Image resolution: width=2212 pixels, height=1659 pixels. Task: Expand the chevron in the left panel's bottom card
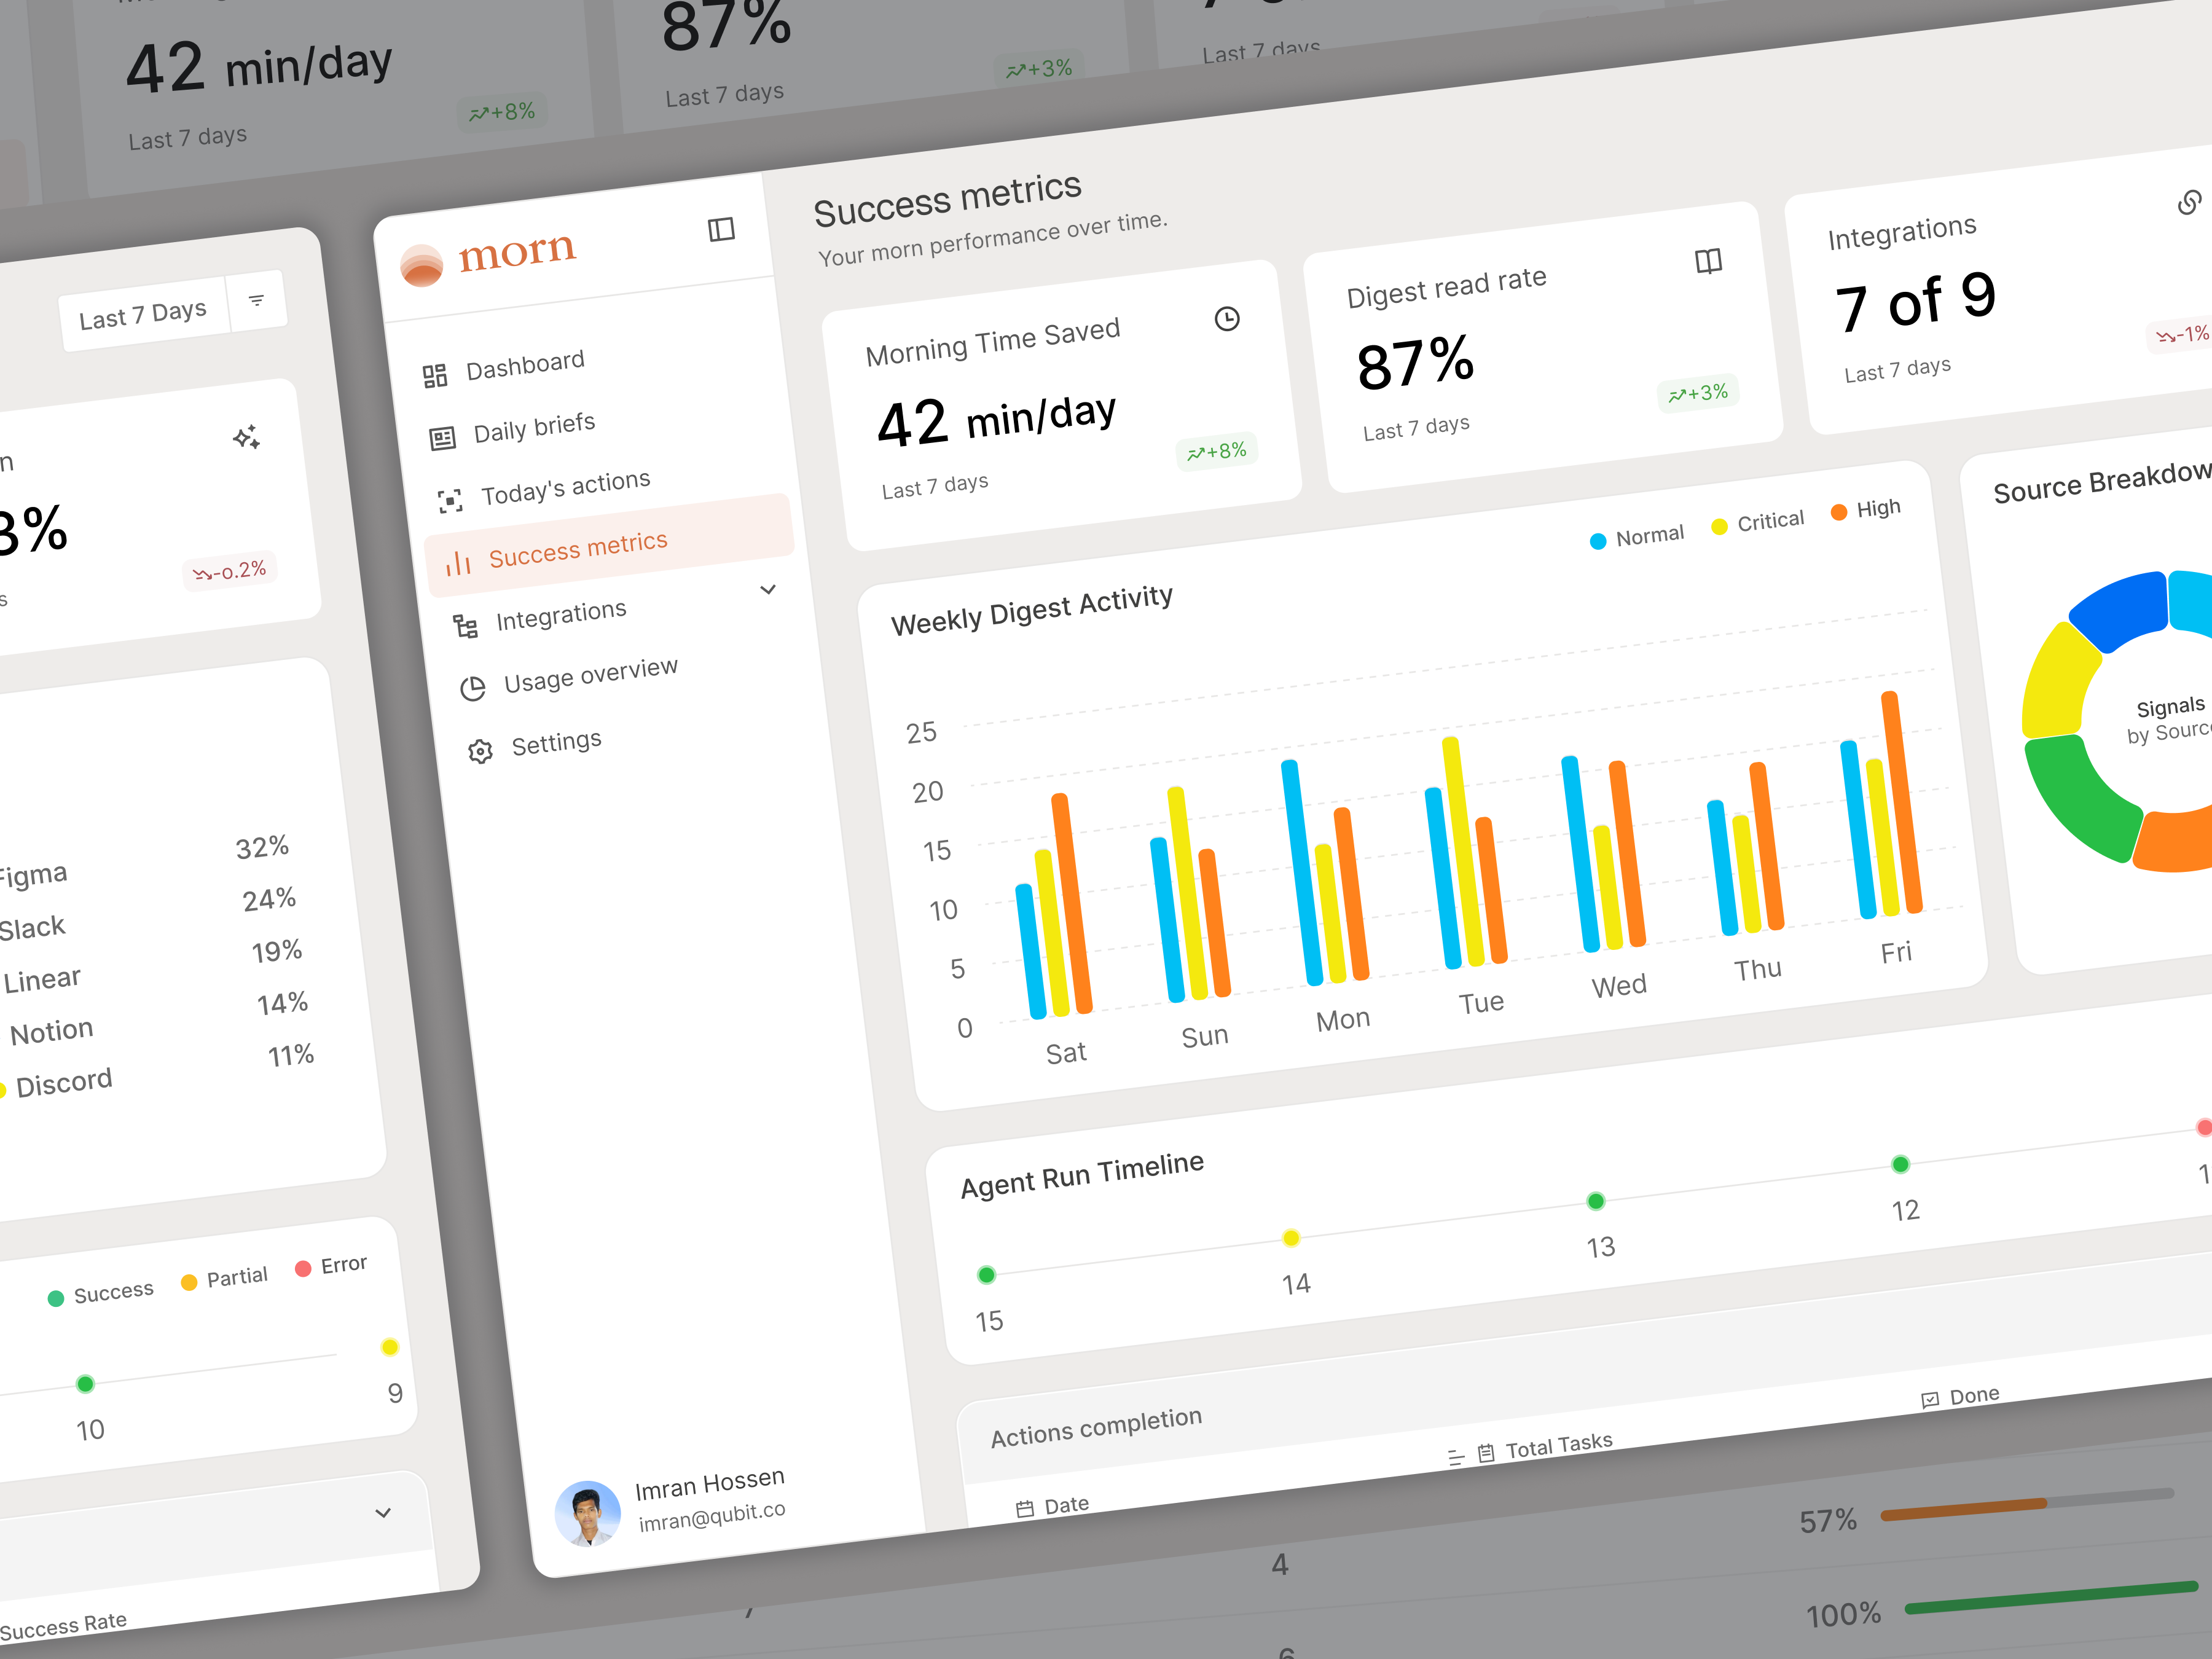click(x=383, y=1513)
